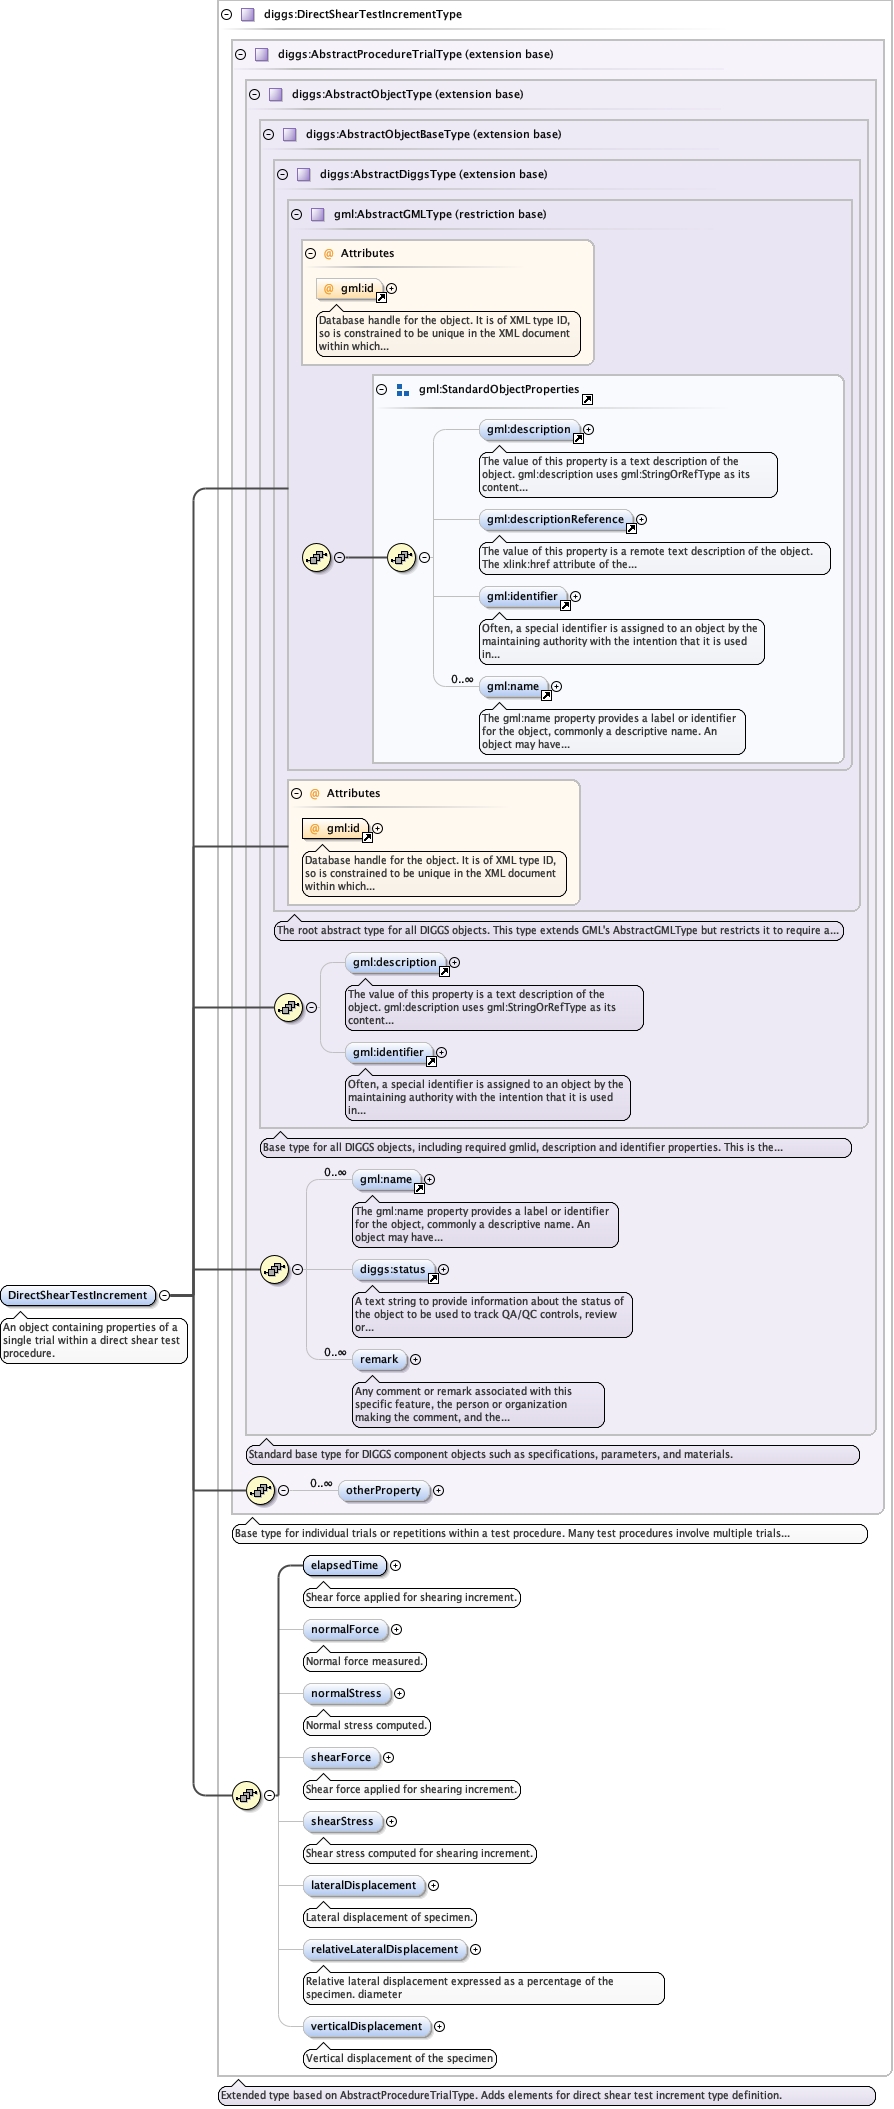
Task: Click the @ icon in first Attributes header
Action: coord(328,254)
